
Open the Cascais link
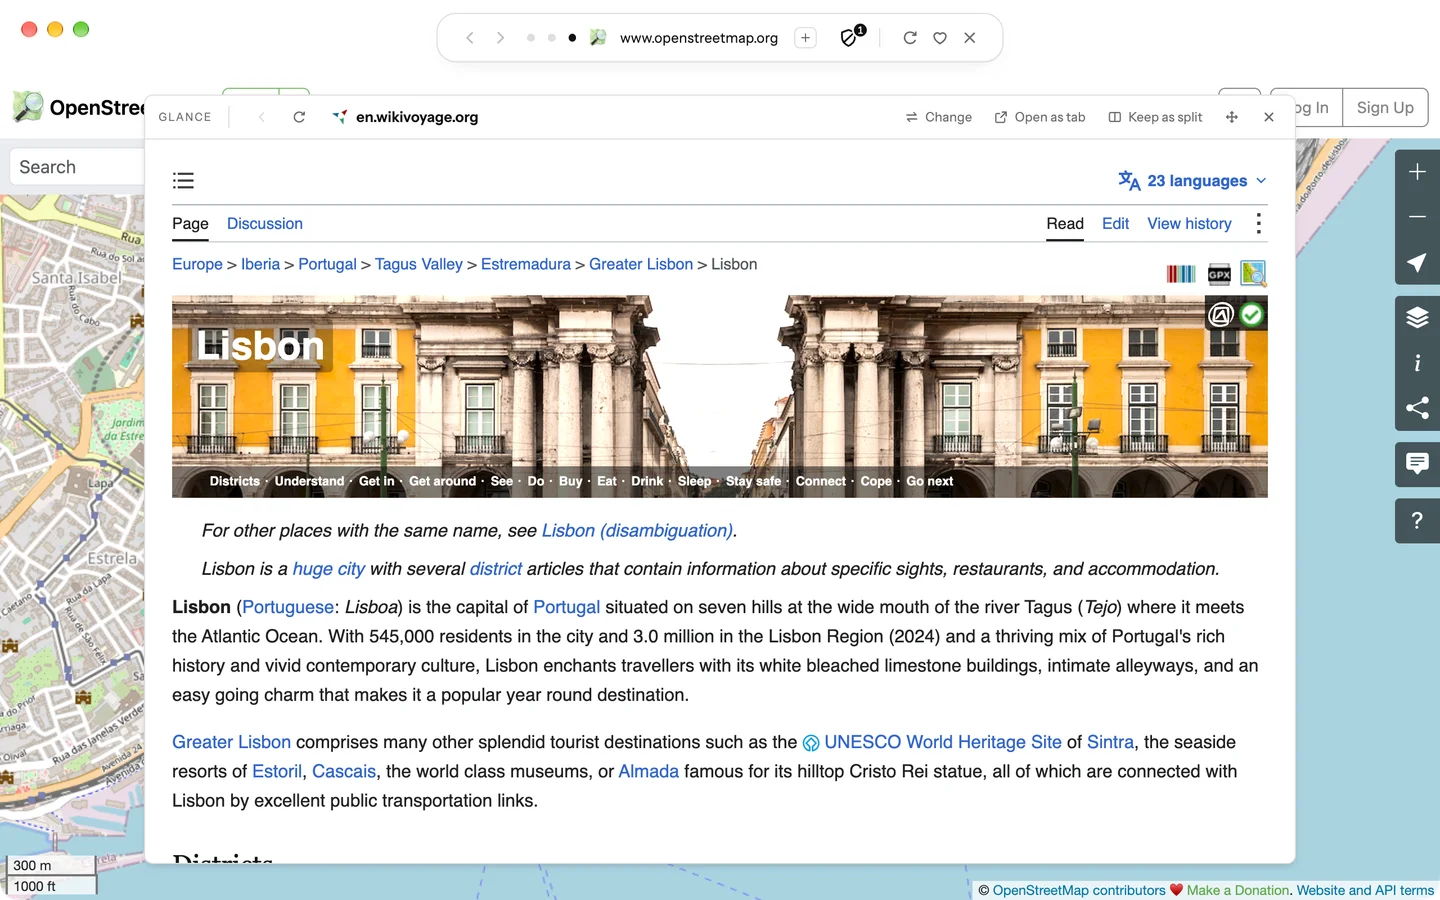pyautogui.click(x=344, y=771)
